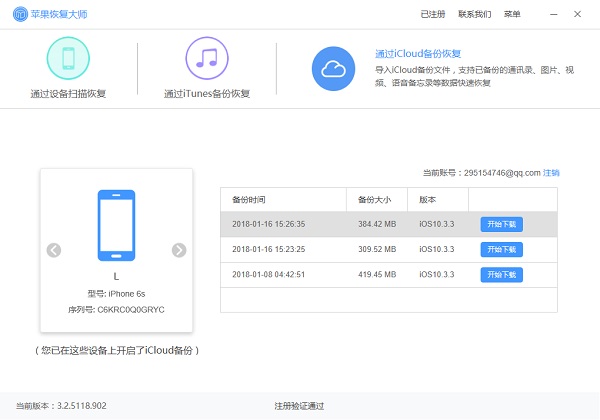Viewport: 600px width, 420px height.
Task: Click the 注册验证通过 status text
Action: tap(299, 406)
